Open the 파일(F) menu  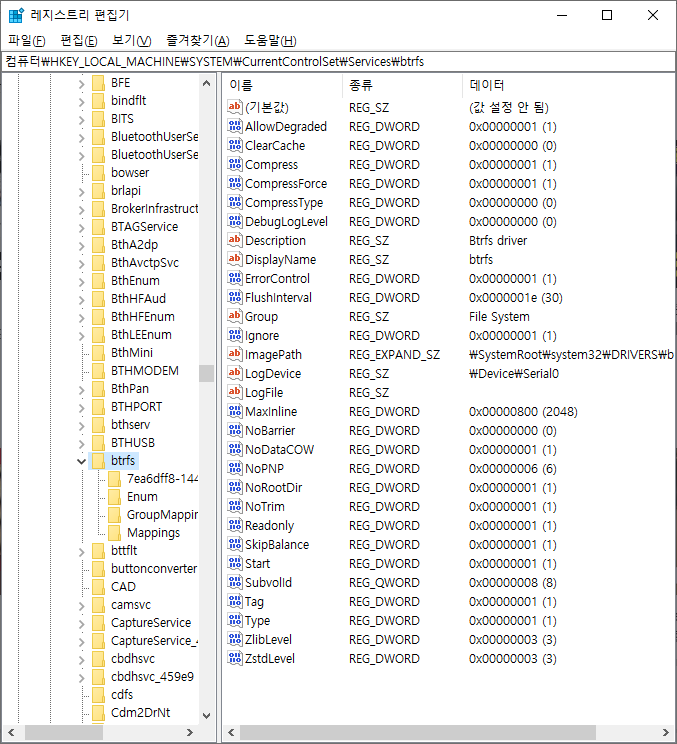coord(27,40)
